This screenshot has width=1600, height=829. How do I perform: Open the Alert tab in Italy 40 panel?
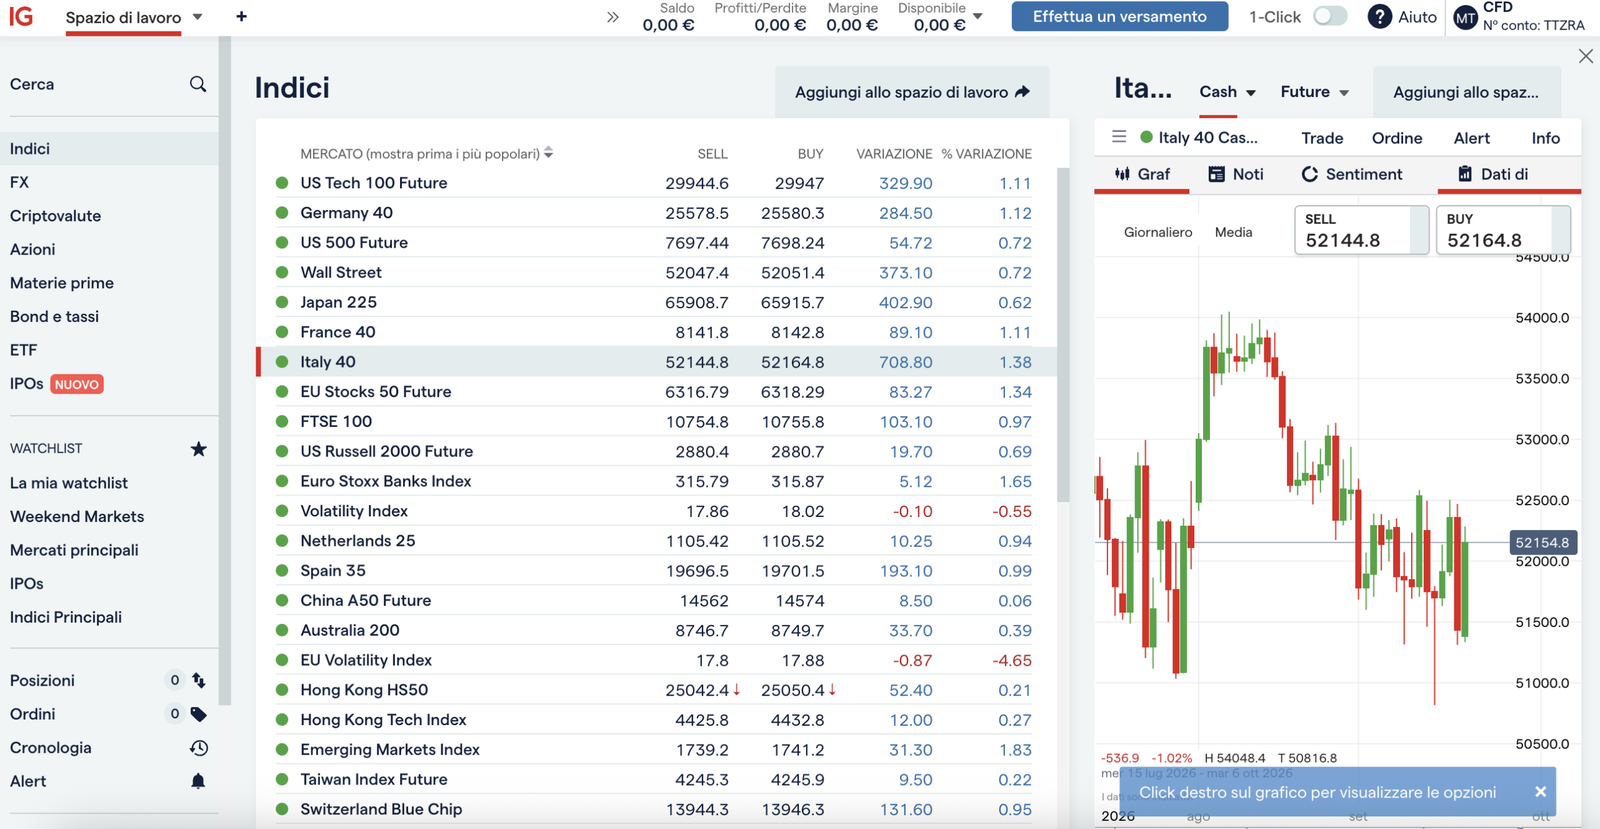pos(1472,138)
